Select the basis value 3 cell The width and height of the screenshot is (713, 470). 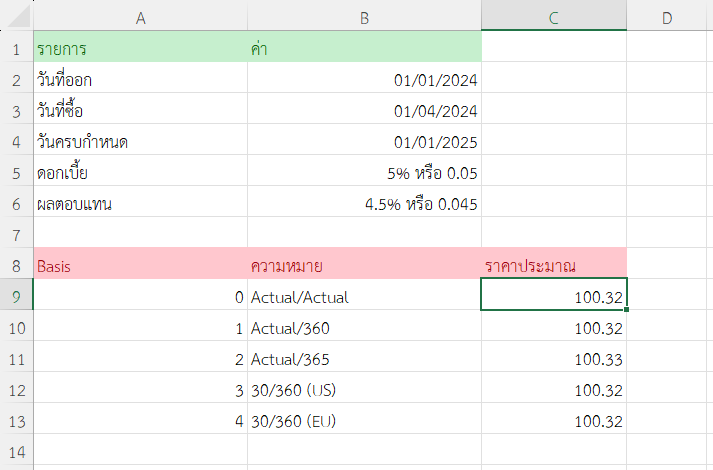click(x=141, y=387)
